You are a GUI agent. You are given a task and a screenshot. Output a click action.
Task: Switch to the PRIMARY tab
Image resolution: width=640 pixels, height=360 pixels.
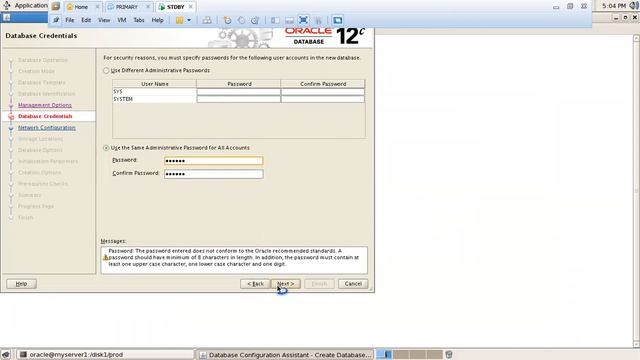[x=127, y=7]
